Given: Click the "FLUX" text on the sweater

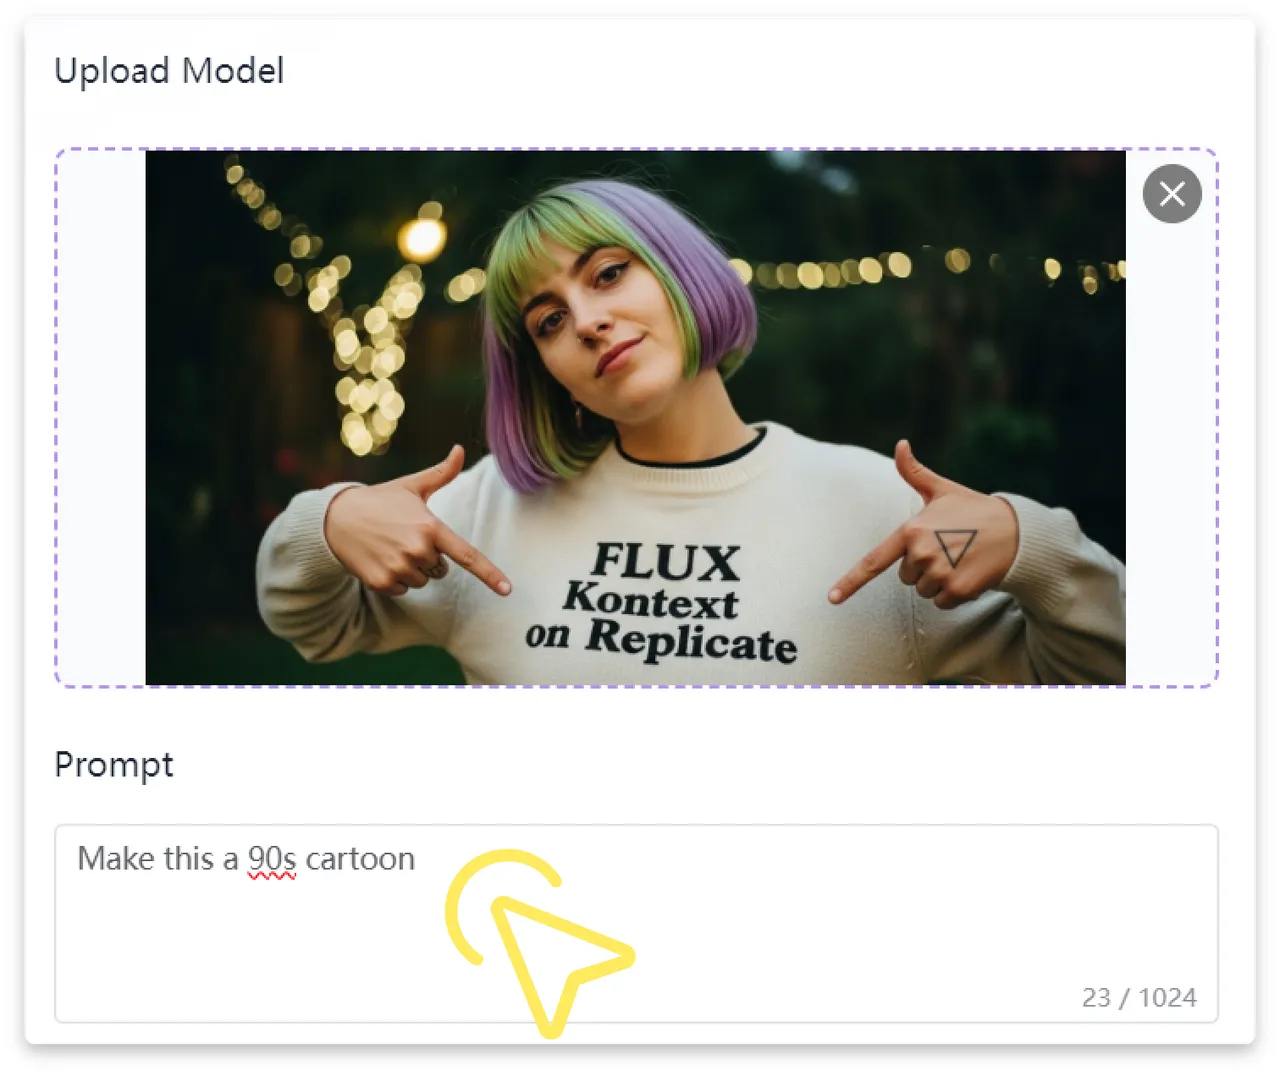Looking at the screenshot, I should click(x=665, y=562).
